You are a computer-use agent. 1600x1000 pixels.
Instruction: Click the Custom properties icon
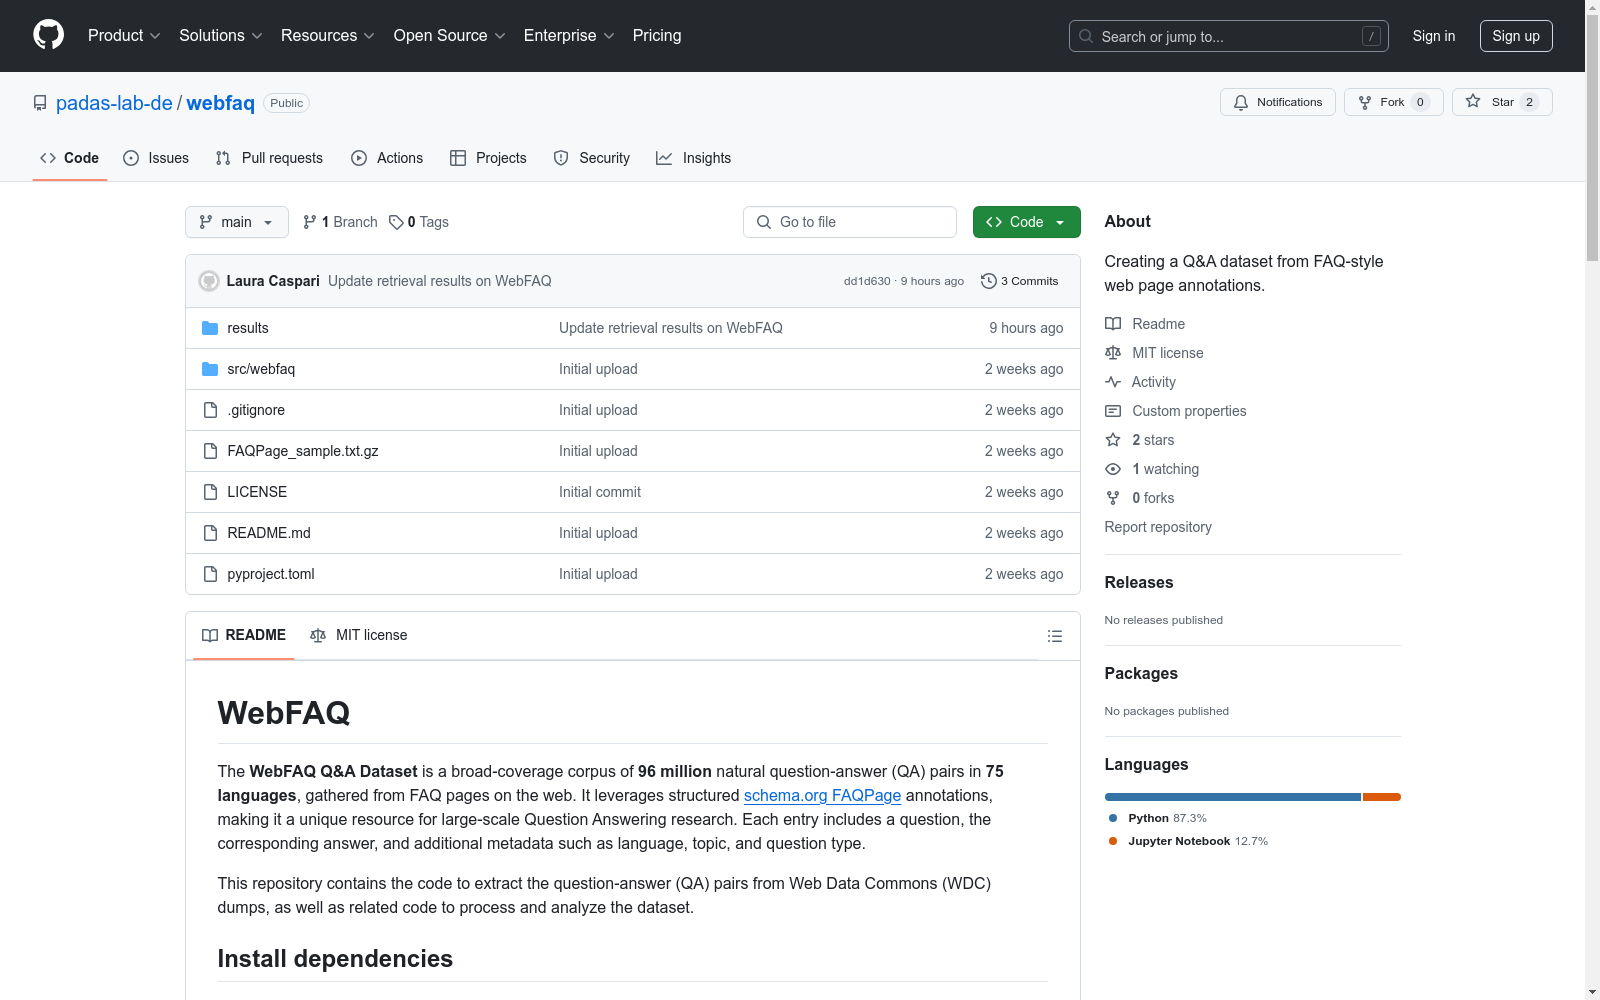(1113, 411)
